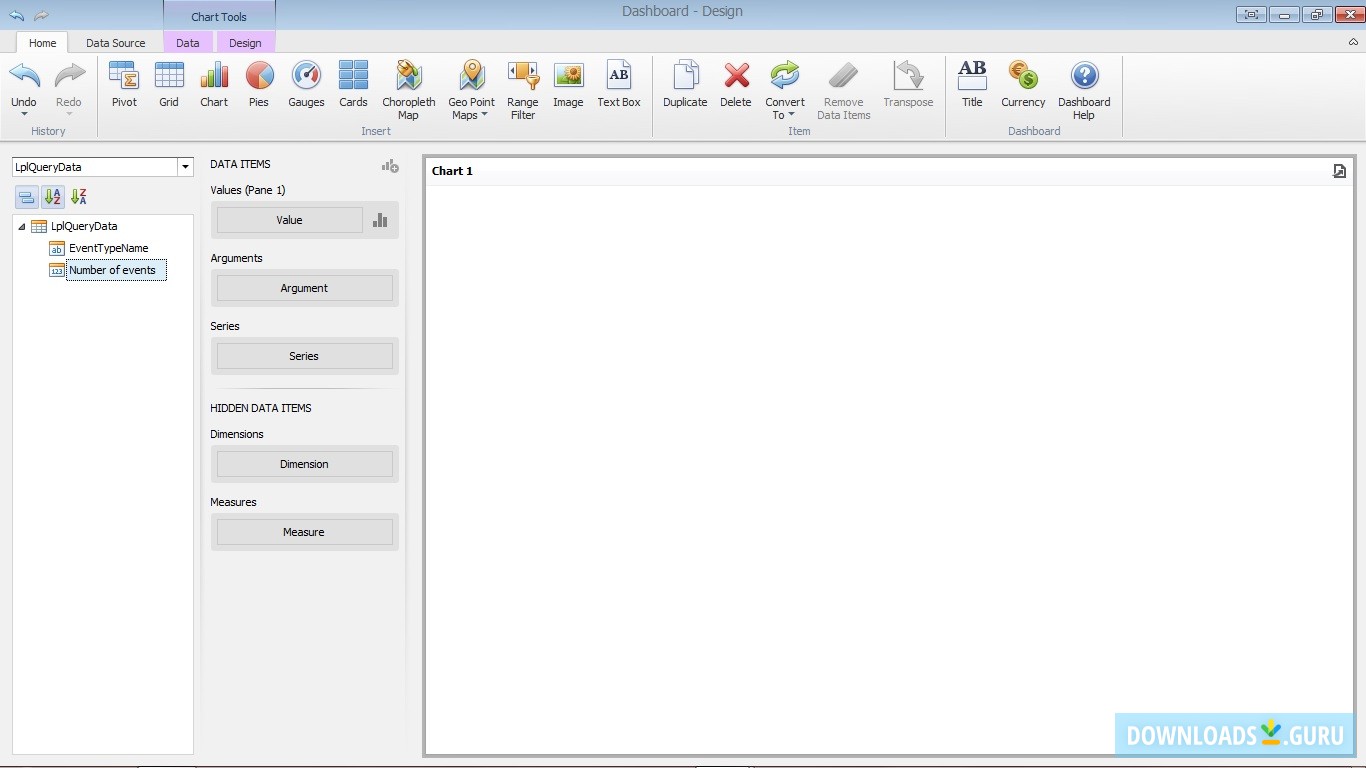Insert a Gauges item
The width and height of the screenshot is (1366, 768).
(306, 84)
